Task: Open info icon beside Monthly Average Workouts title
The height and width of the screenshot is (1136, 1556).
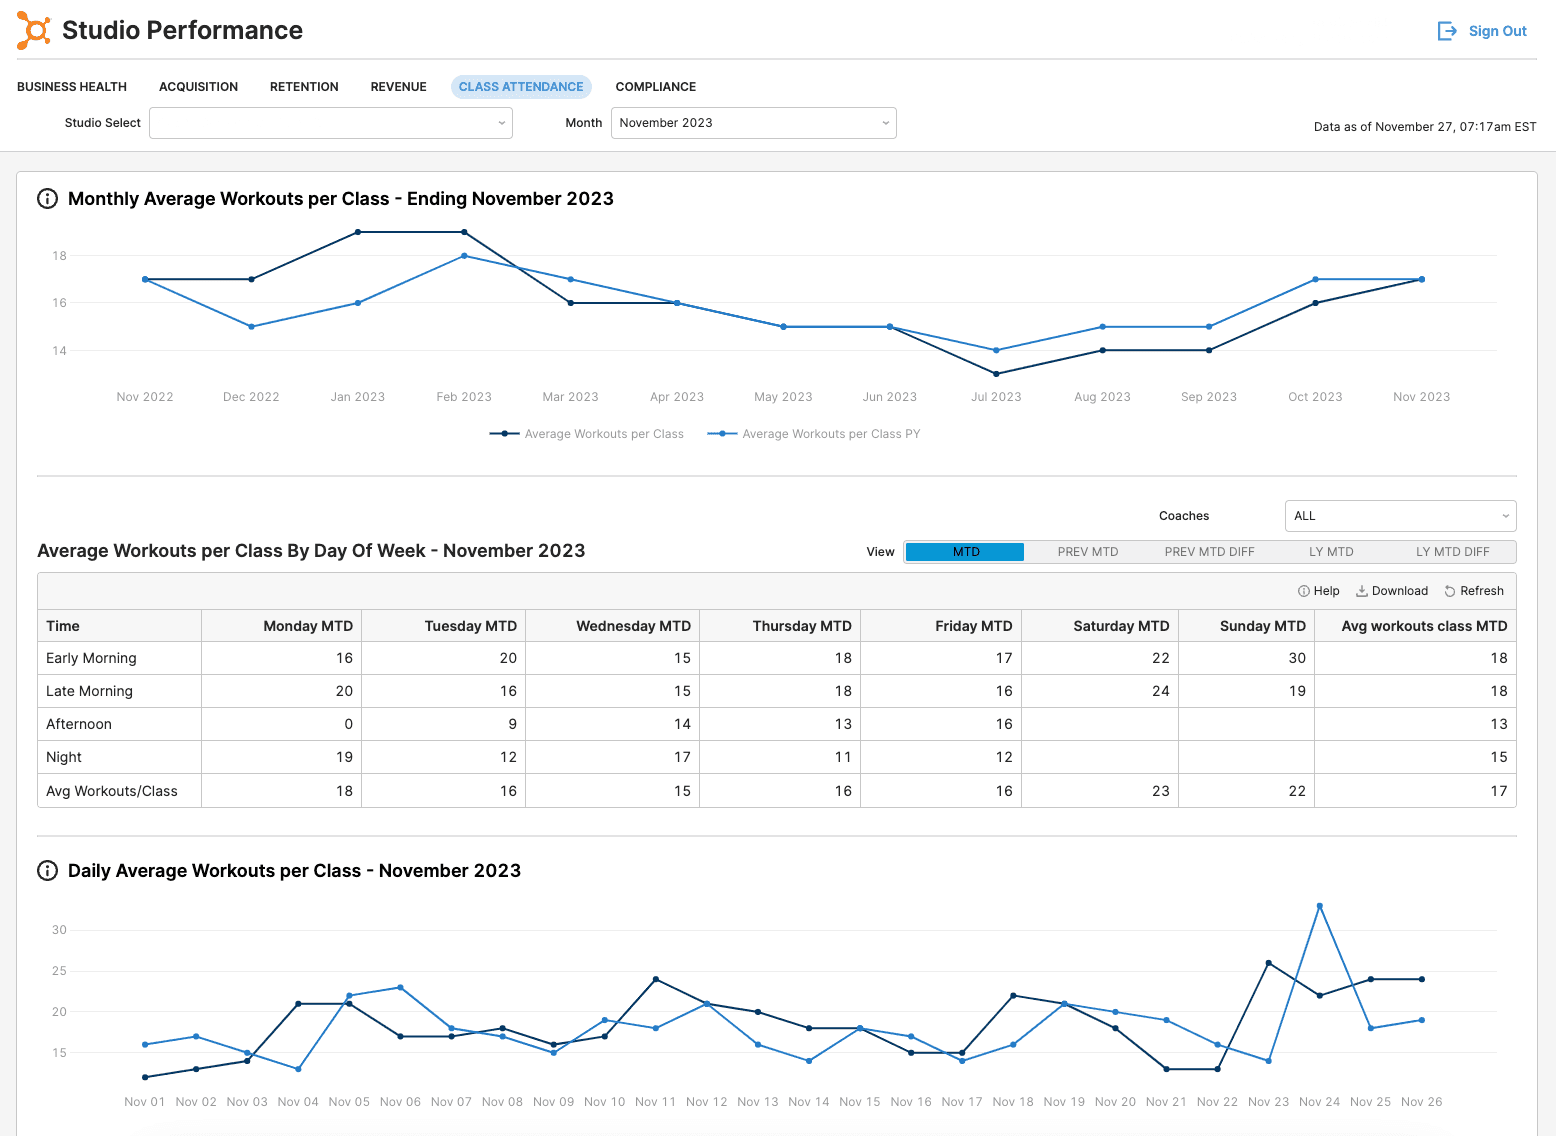Action: click(47, 199)
